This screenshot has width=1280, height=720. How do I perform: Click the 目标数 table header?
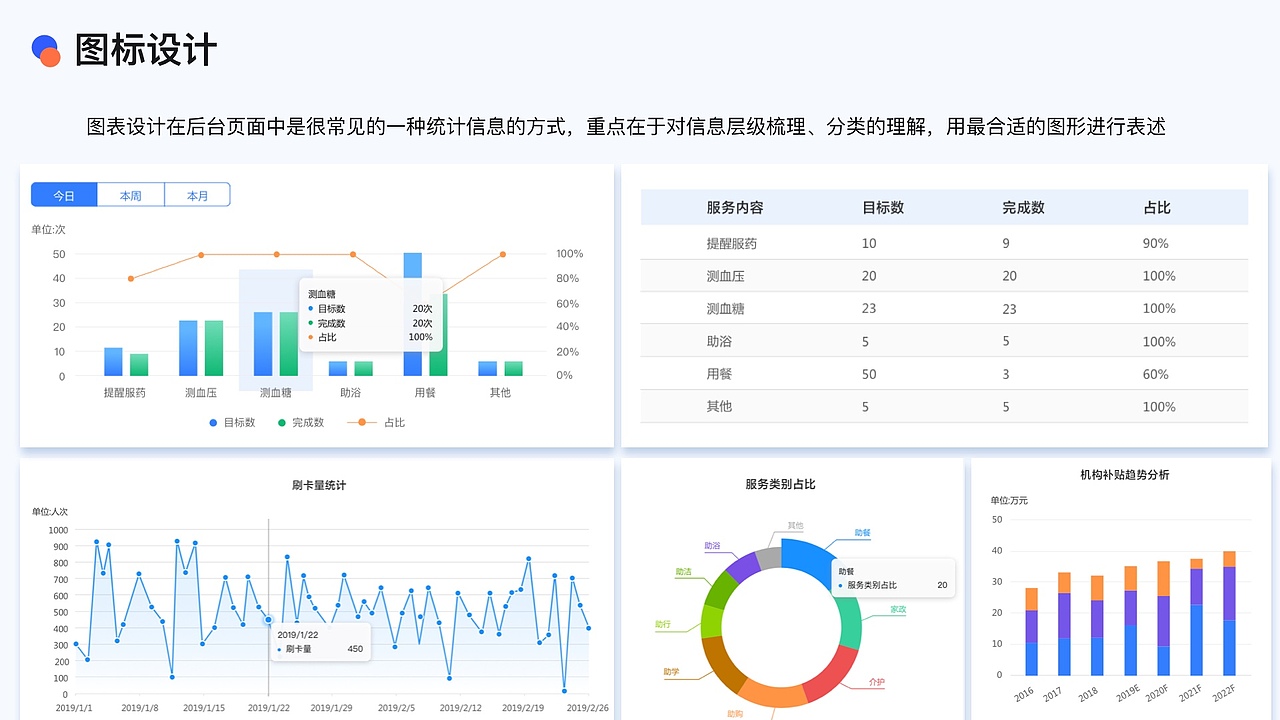[x=883, y=208]
